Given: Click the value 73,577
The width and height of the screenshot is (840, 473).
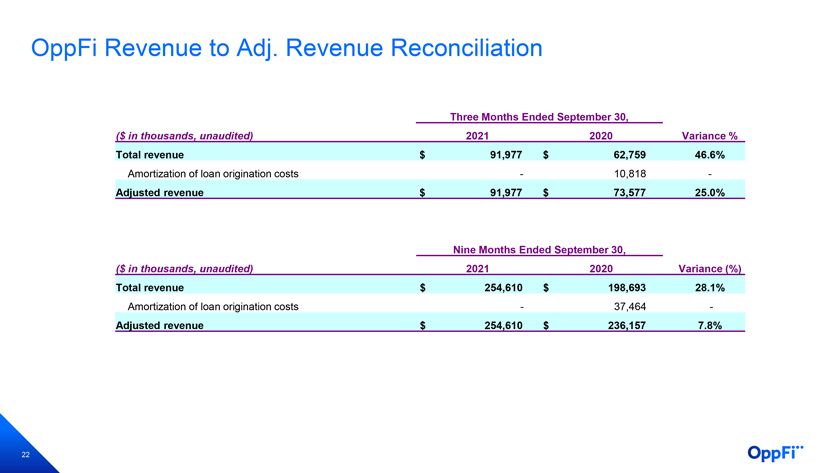Looking at the screenshot, I should [x=629, y=193].
